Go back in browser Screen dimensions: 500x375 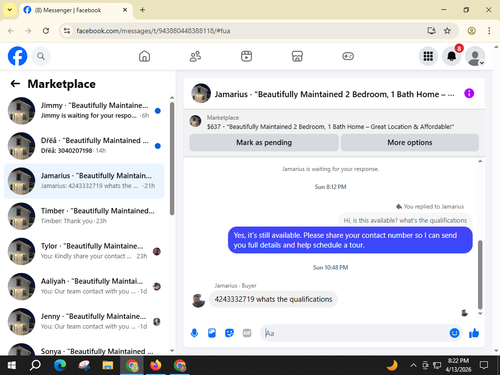pos(11,31)
